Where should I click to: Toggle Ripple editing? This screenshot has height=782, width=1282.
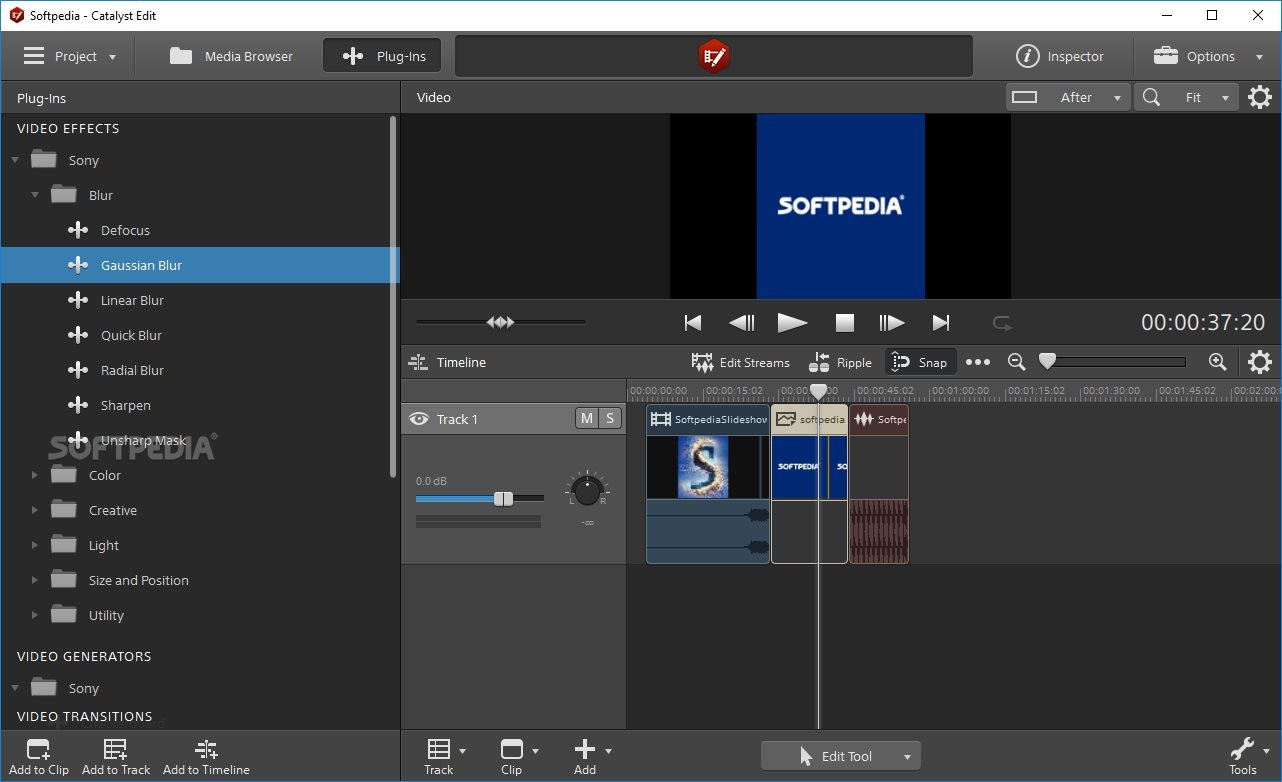[841, 362]
